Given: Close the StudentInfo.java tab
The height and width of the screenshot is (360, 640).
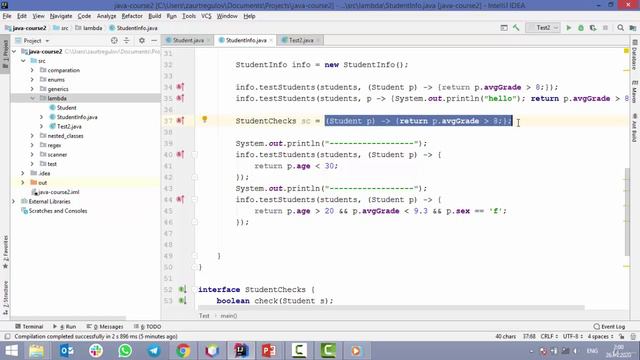Looking at the screenshot, I should point(271,40).
